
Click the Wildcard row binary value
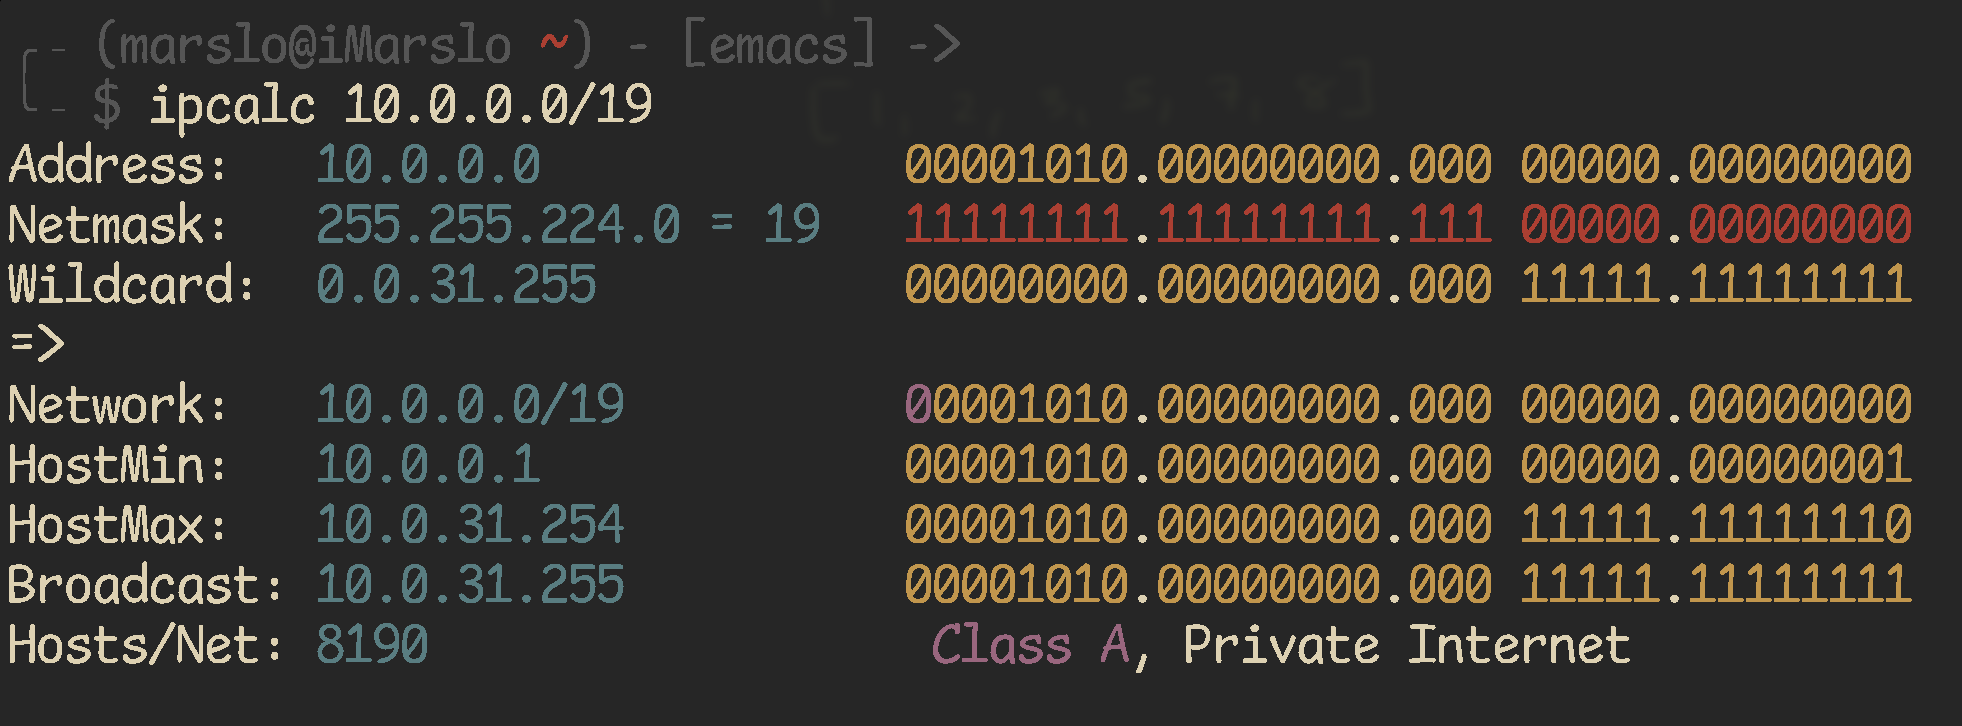pyautogui.click(x=1408, y=285)
